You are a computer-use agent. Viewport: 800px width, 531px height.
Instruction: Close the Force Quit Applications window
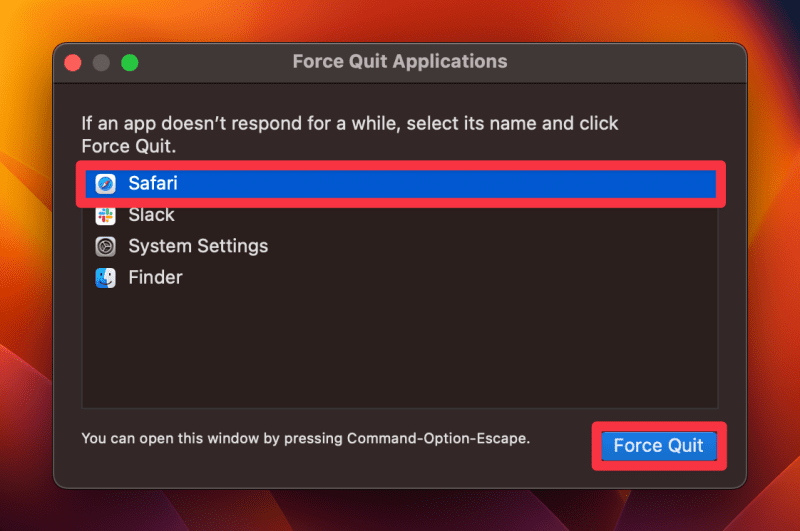click(73, 62)
